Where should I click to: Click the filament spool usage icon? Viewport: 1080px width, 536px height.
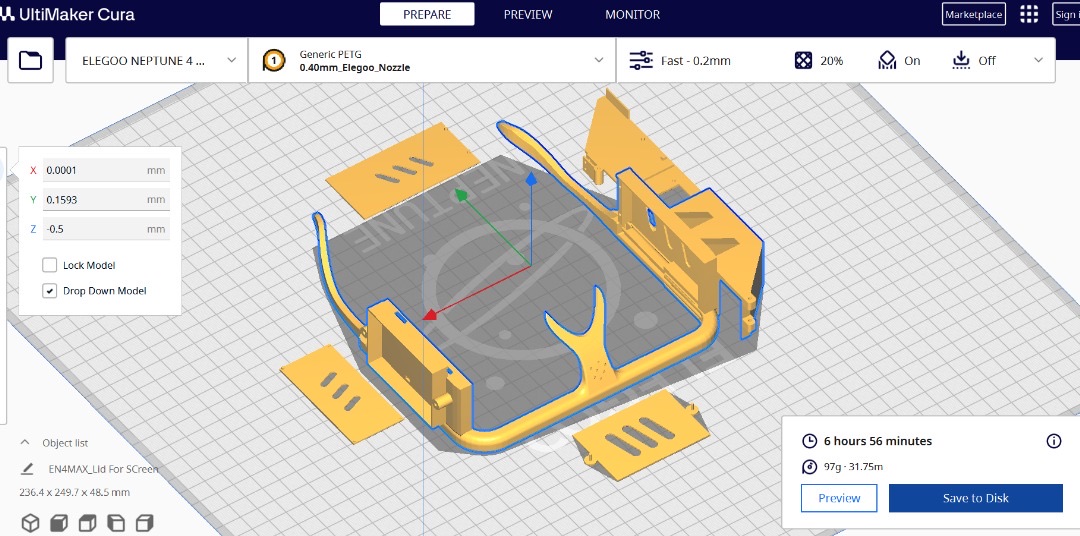pyautogui.click(x=810, y=467)
